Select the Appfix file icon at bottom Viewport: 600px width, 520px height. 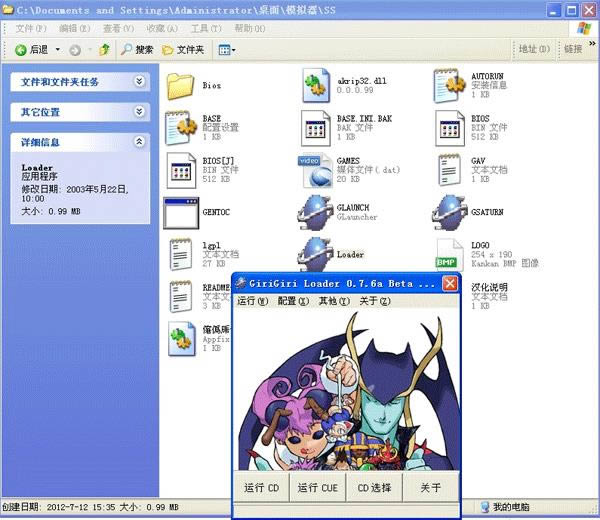pos(182,339)
